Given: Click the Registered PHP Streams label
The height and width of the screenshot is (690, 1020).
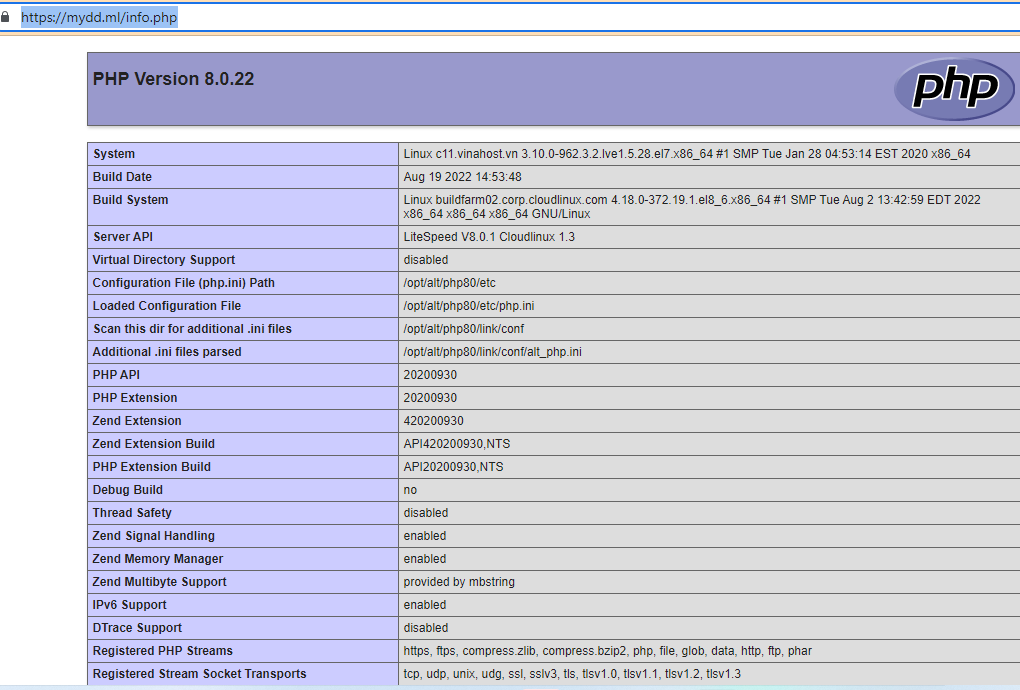Looking at the screenshot, I should tap(162, 651).
